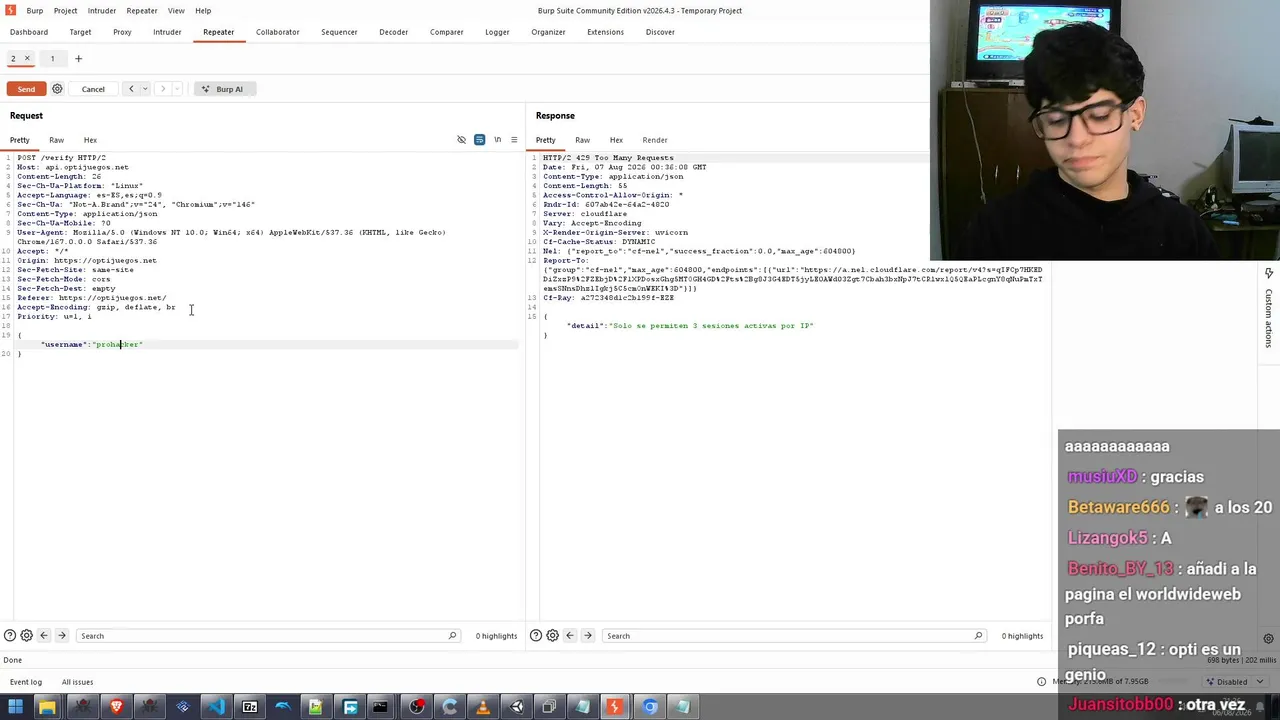The height and width of the screenshot is (720, 1280).
Task: Jump to previous Request search match
Action: coord(44,636)
